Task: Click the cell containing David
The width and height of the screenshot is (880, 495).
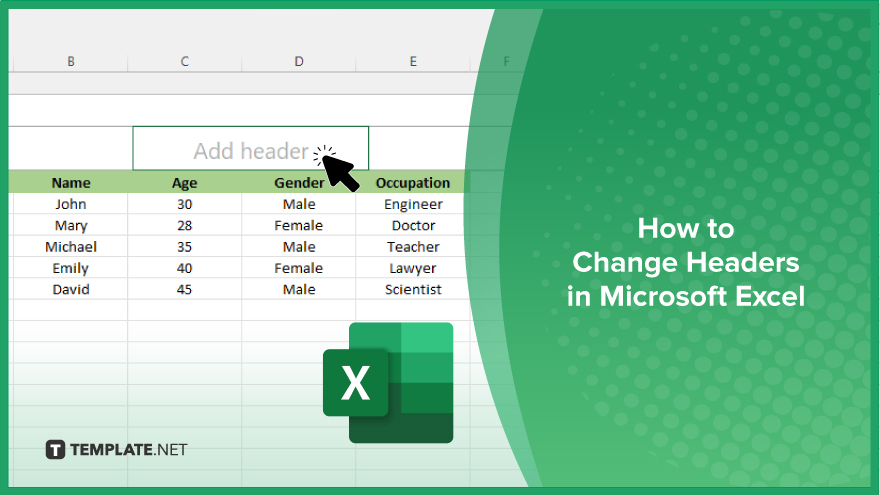Action: tap(71, 289)
